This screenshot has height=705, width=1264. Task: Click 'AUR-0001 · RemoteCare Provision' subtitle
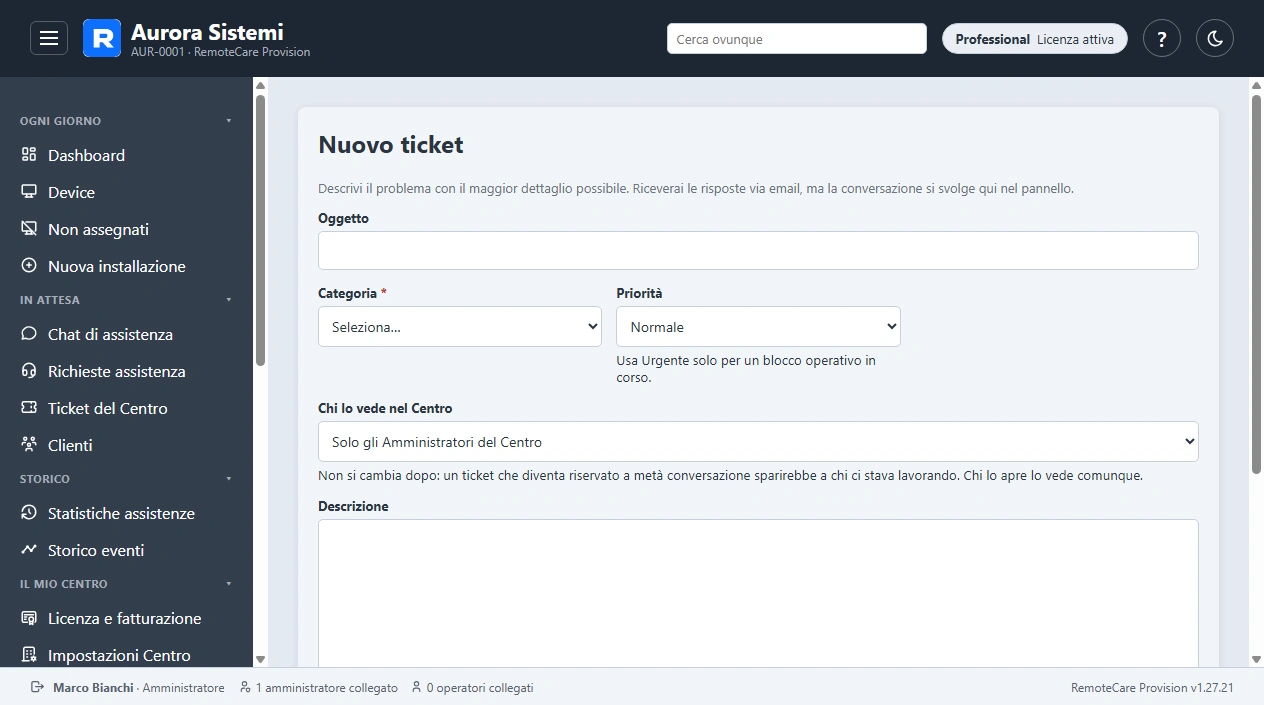click(x=221, y=52)
